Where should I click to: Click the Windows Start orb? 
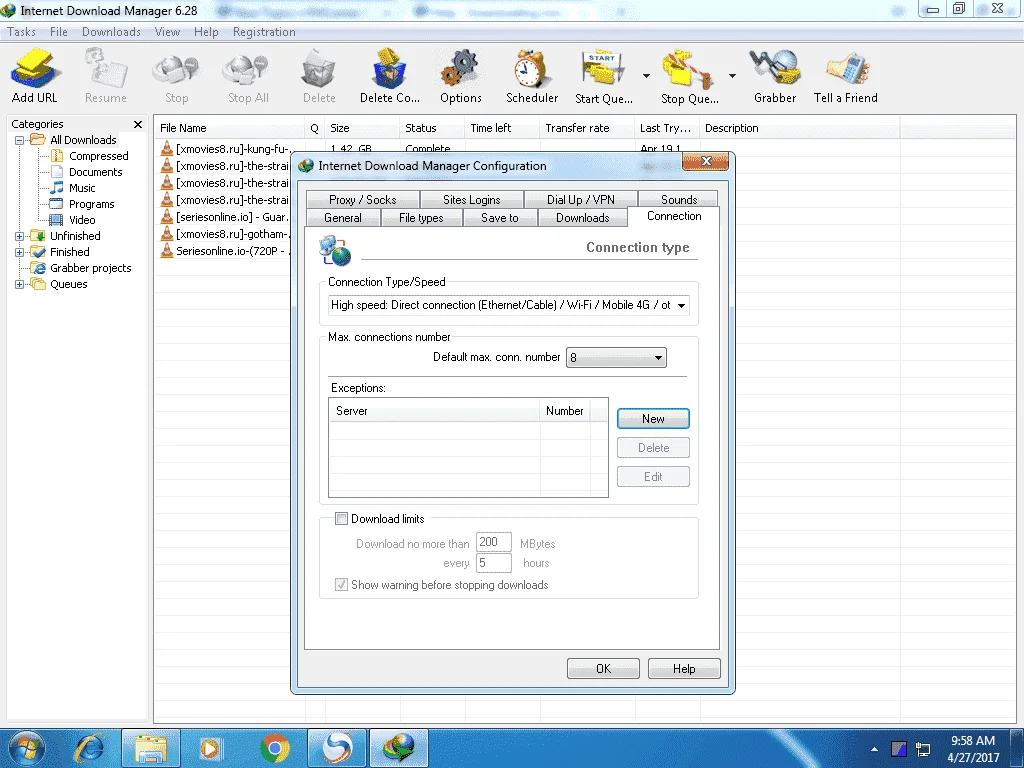(x=27, y=748)
